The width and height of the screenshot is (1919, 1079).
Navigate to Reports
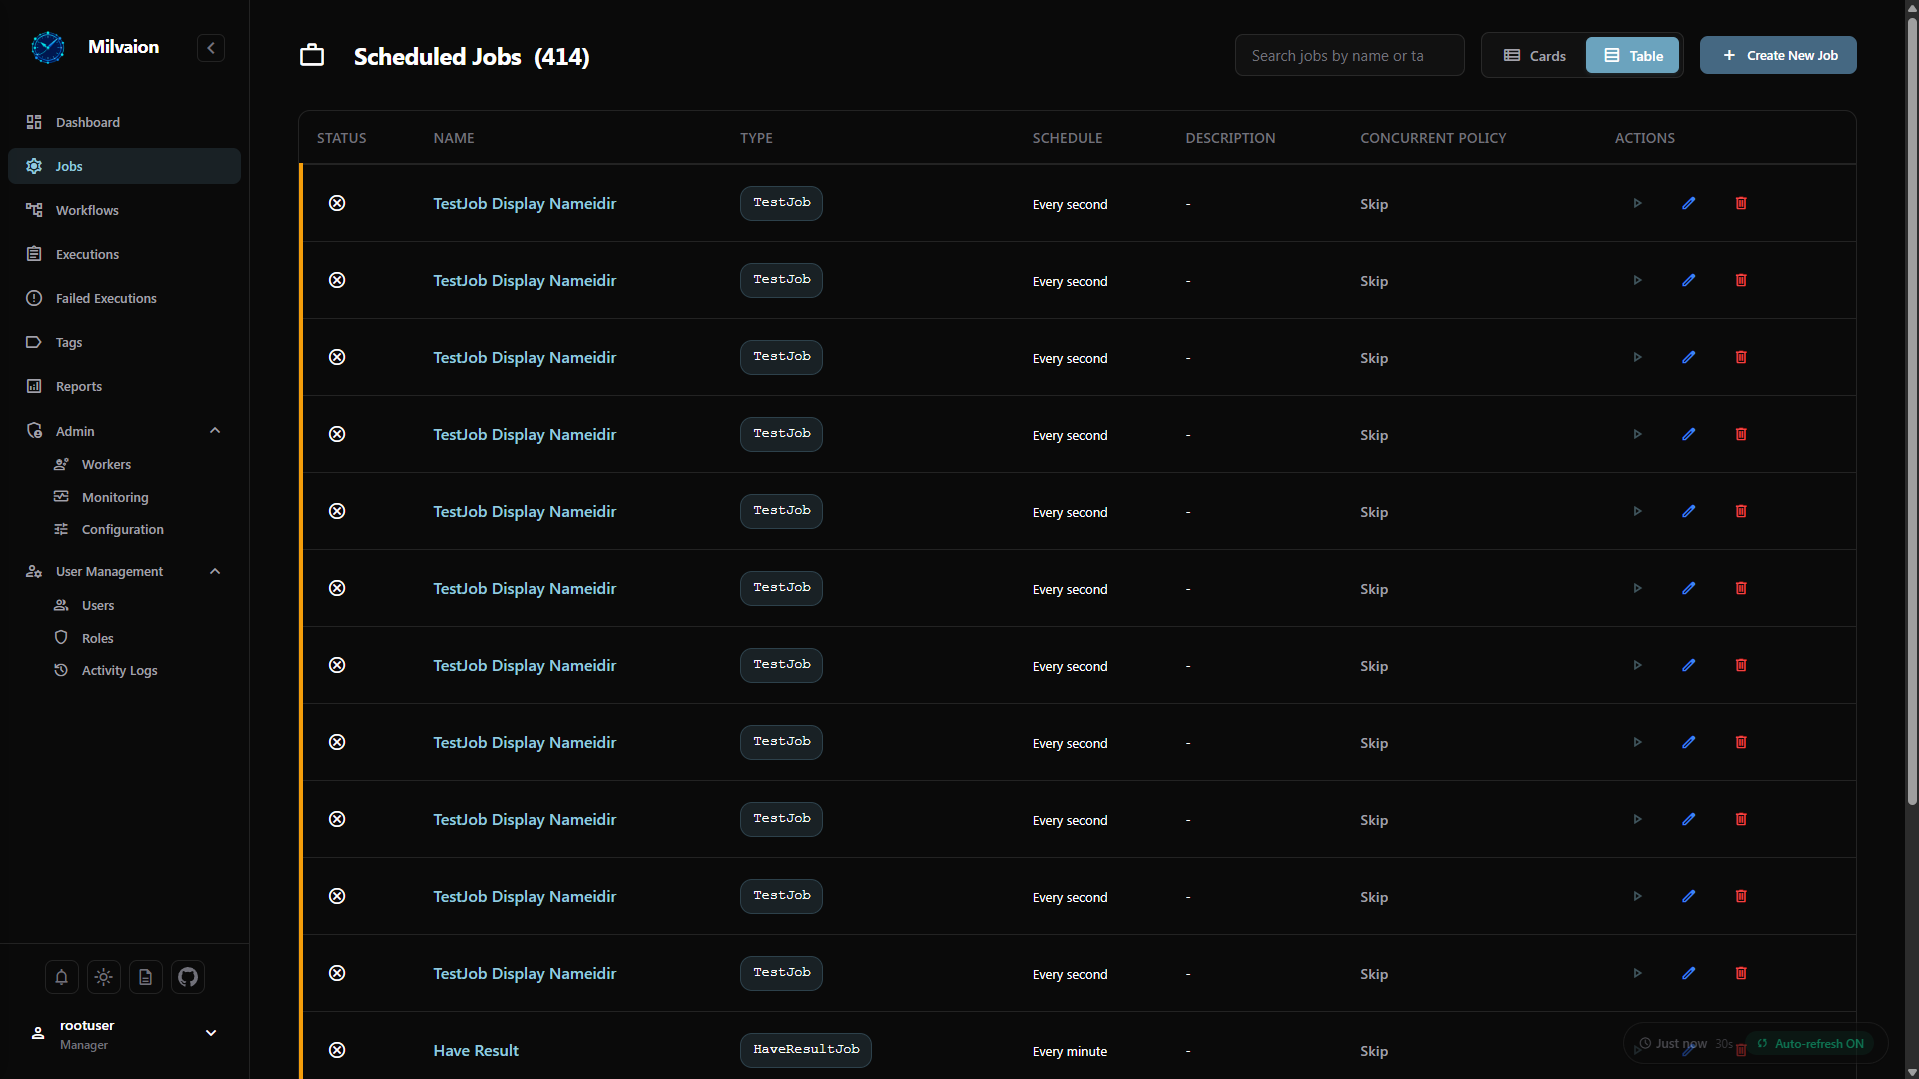[124, 386]
